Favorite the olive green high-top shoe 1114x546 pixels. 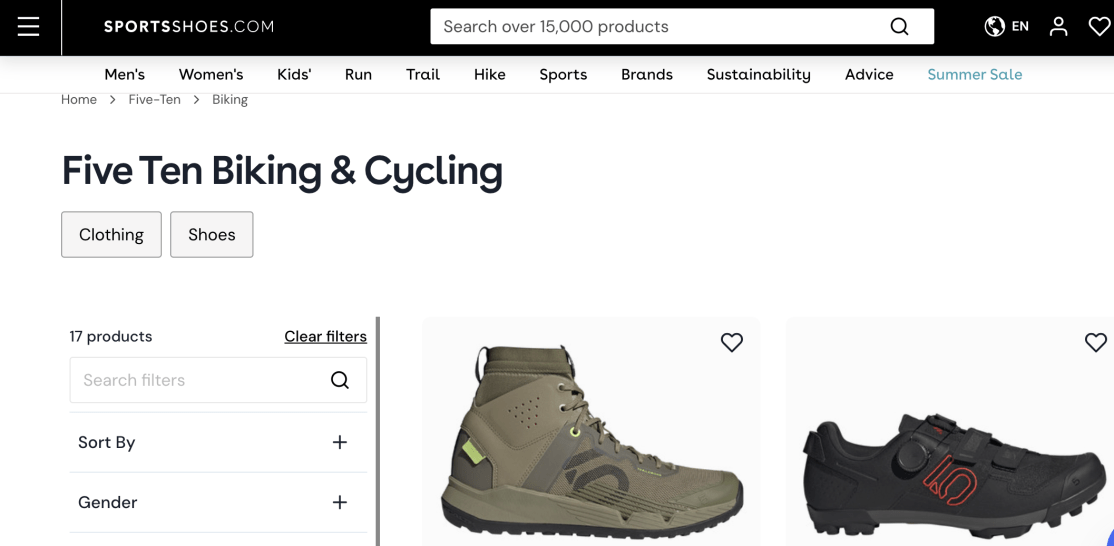(x=732, y=343)
